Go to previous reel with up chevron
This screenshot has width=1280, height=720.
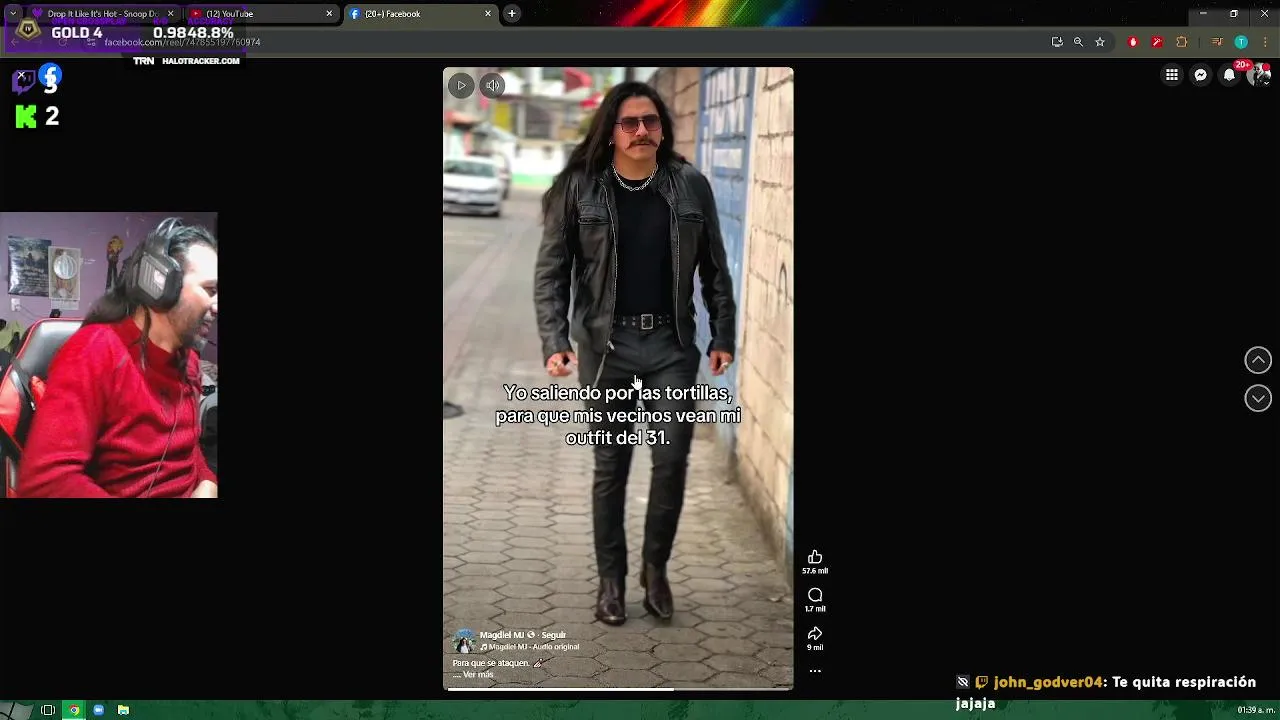[x=1258, y=360]
